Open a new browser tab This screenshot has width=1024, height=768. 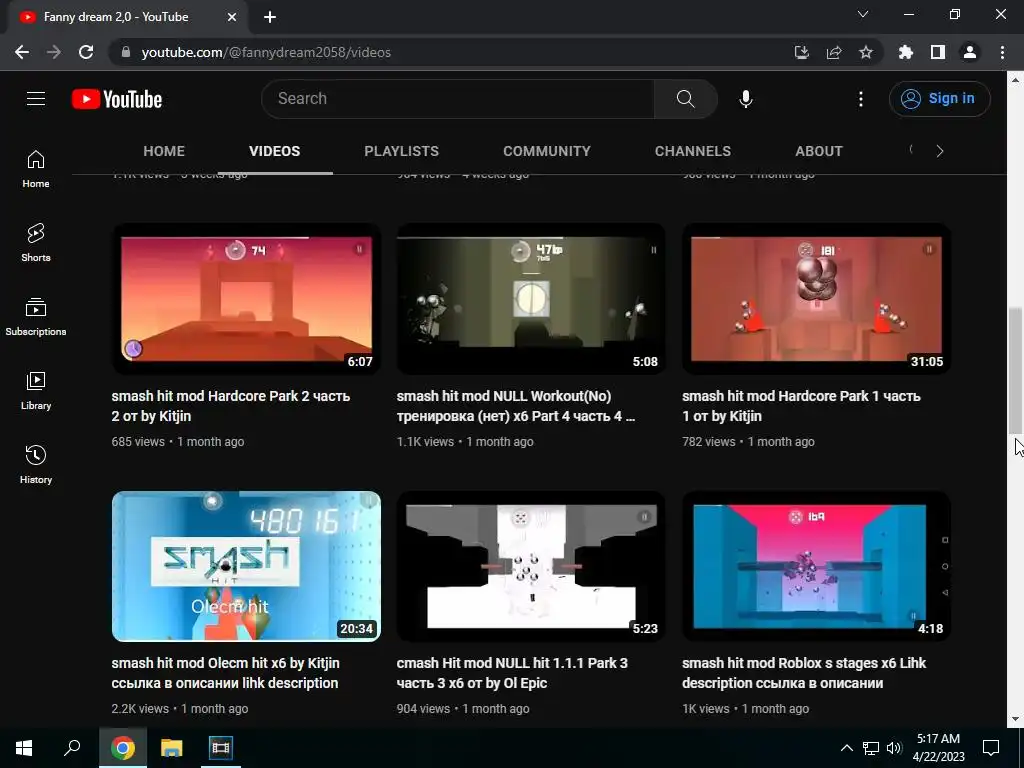[270, 17]
